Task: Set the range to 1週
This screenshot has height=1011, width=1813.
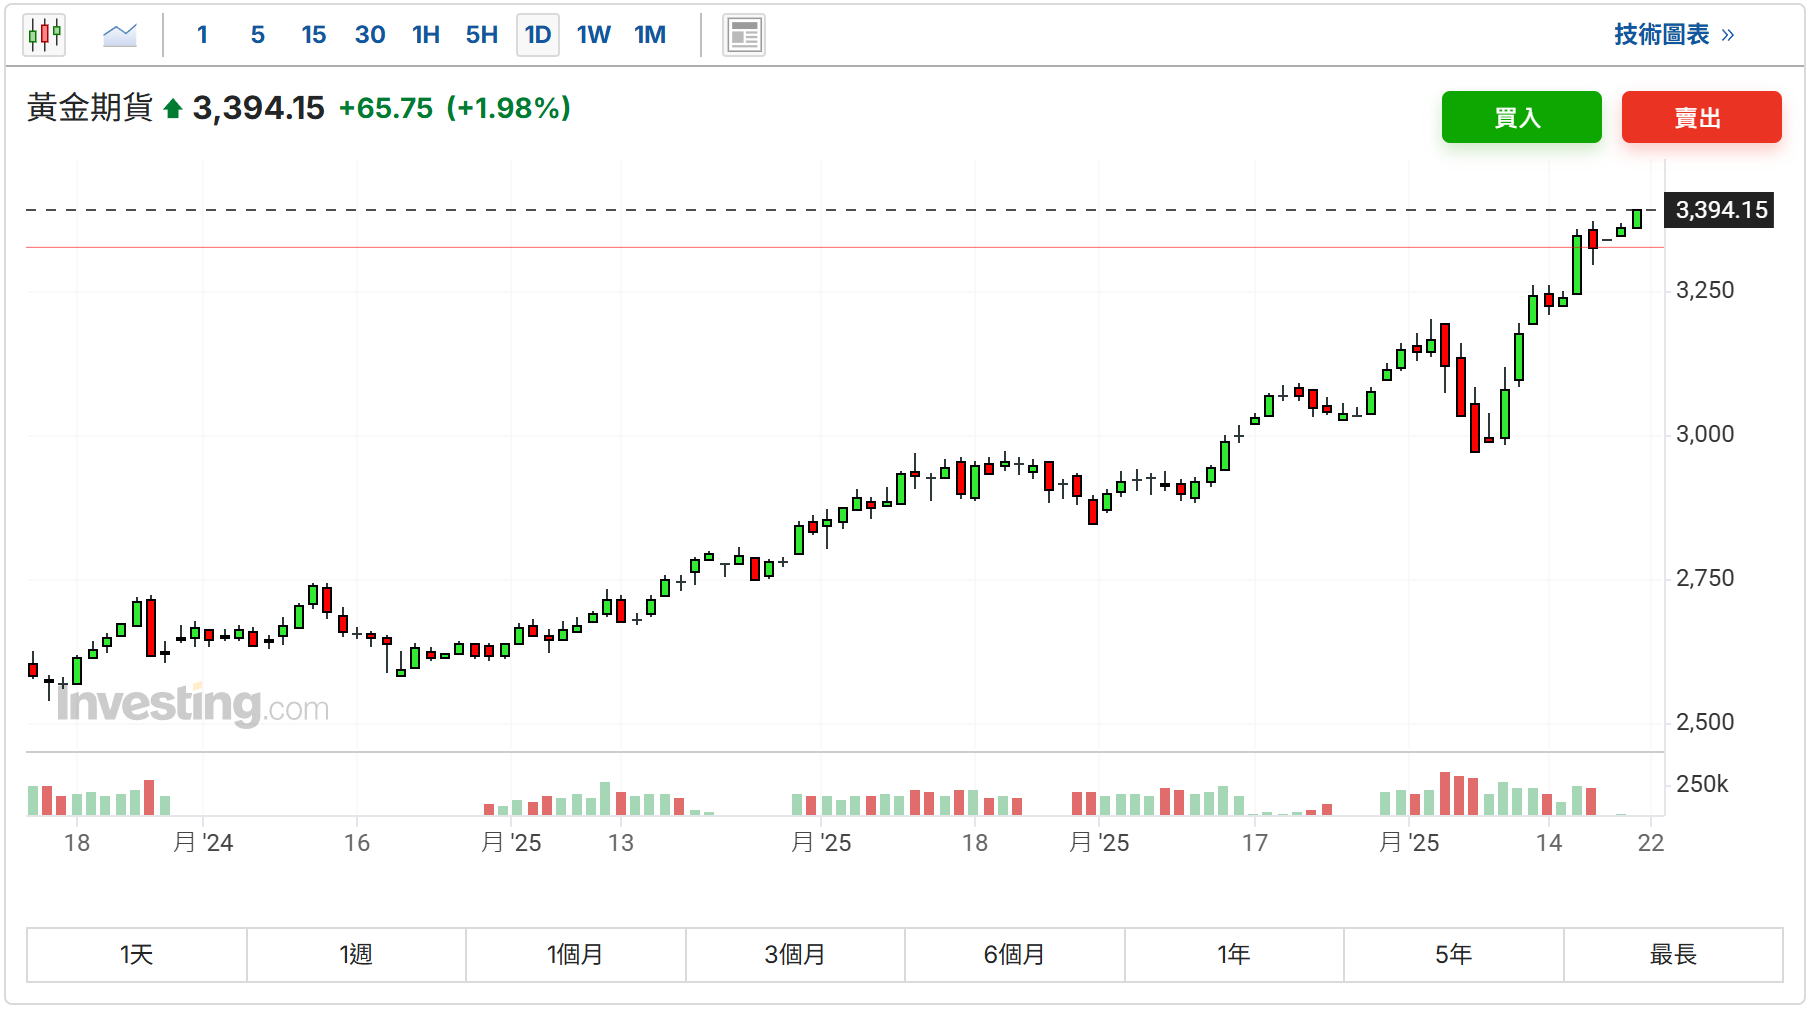Action: (356, 955)
